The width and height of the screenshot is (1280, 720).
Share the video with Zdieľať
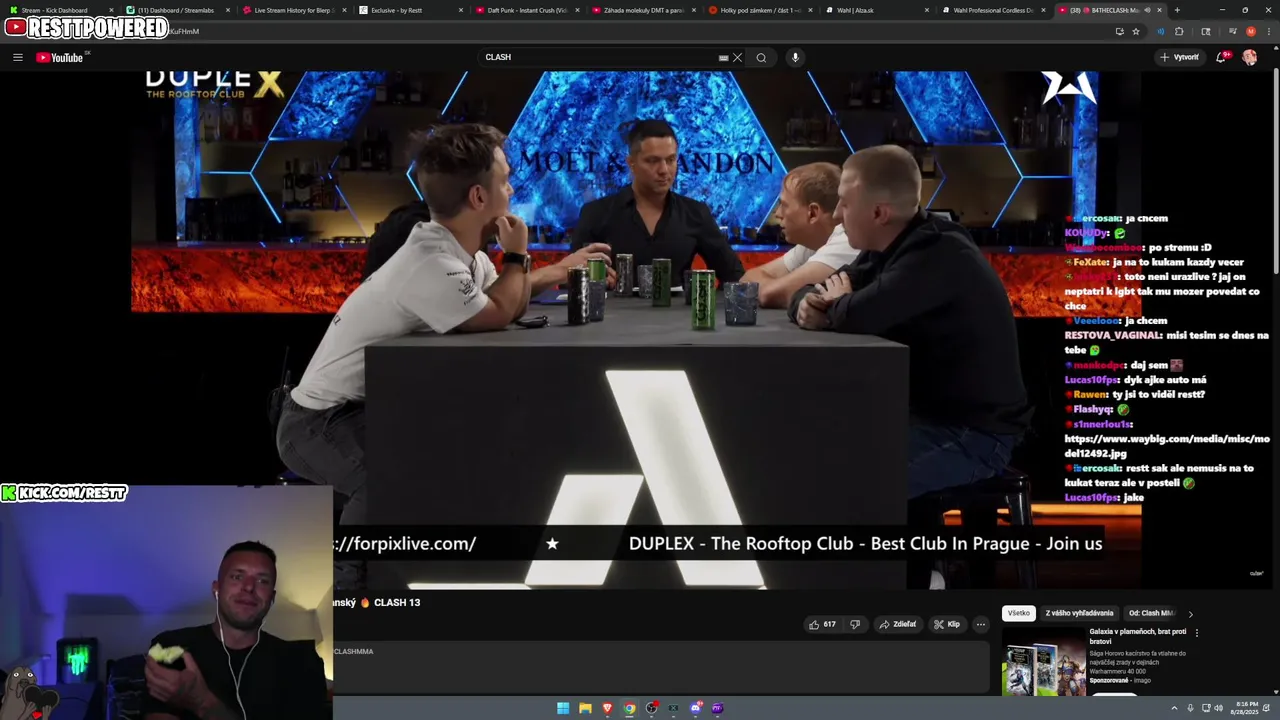(x=897, y=624)
